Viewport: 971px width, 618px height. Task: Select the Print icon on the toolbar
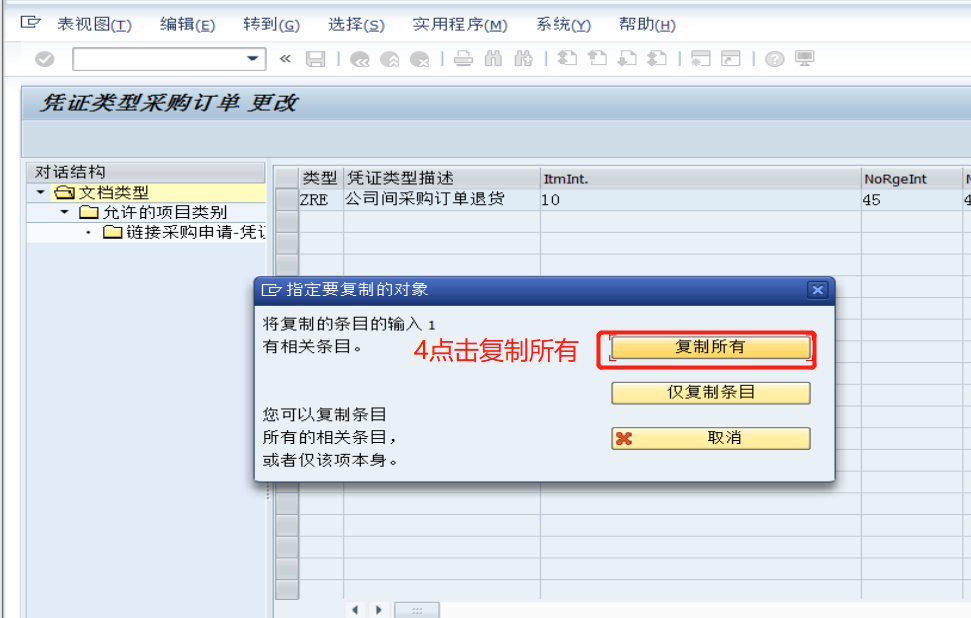(463, 58)
